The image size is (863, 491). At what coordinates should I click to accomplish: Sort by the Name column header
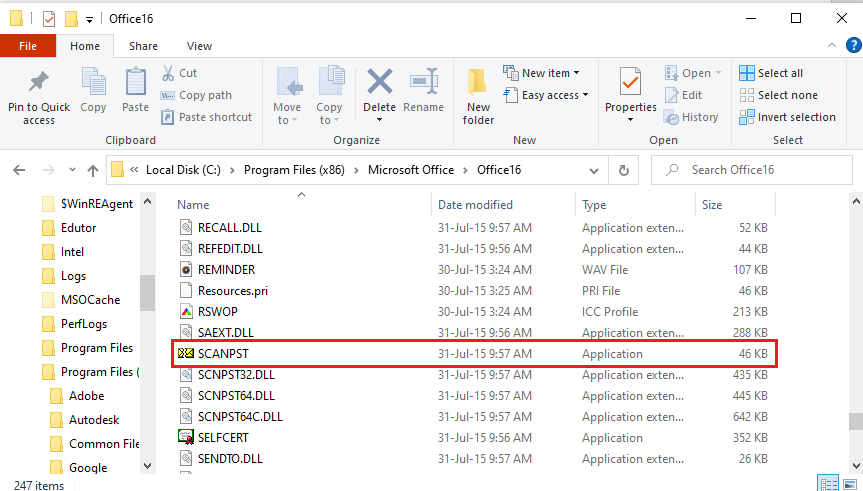coord(193,205)
